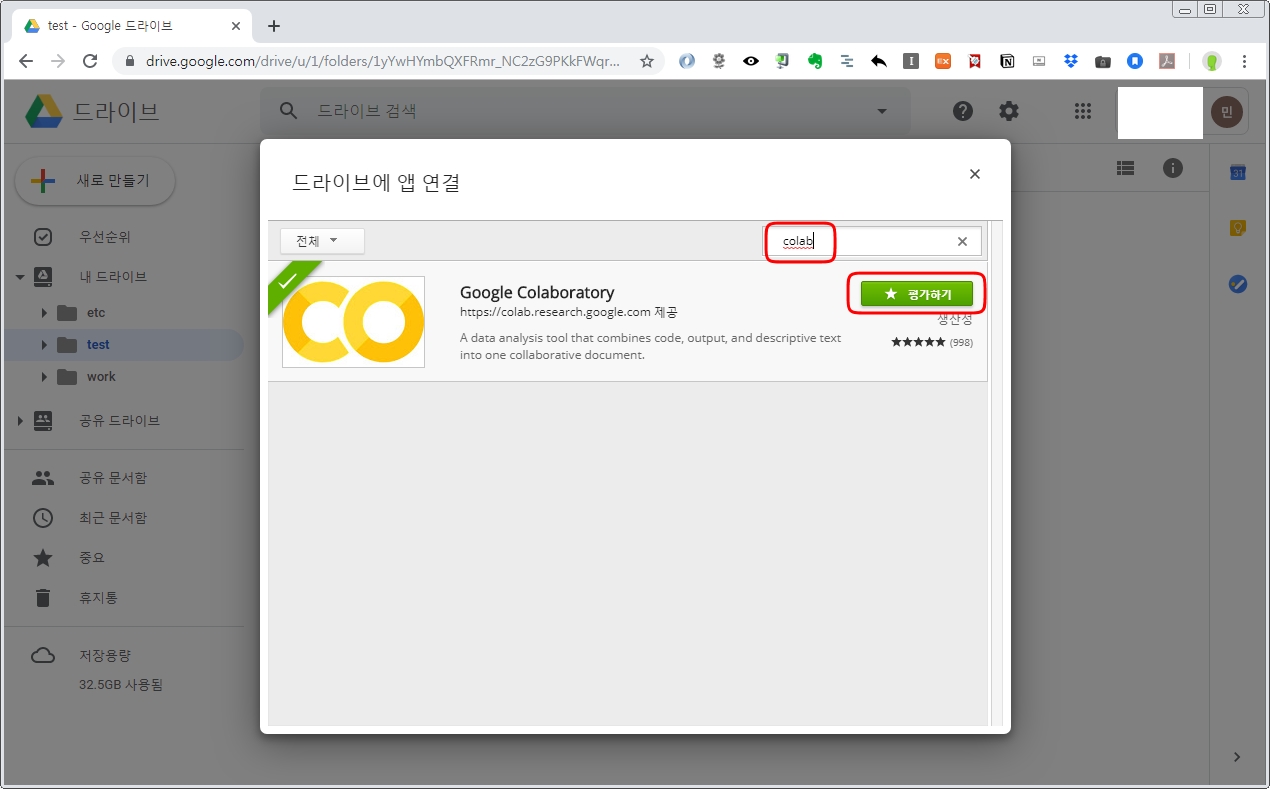The image size is (1270, 789).
Task: Collapse the 내 드라이브 tree
Action: coord(20,277)
